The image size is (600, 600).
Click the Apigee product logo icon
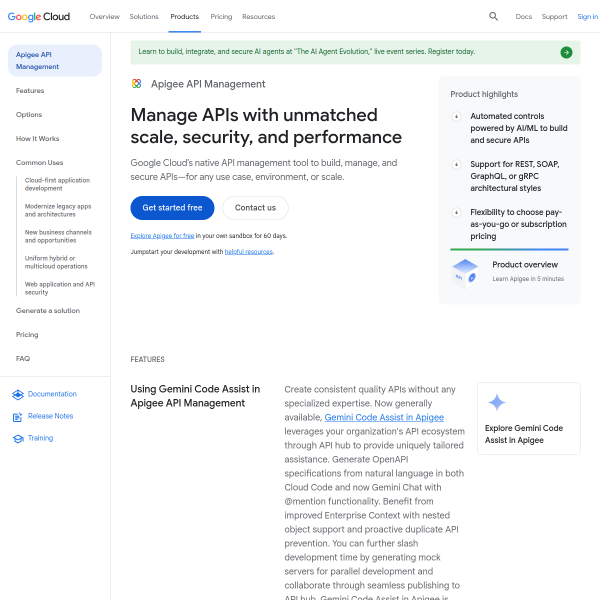[137, 83]
